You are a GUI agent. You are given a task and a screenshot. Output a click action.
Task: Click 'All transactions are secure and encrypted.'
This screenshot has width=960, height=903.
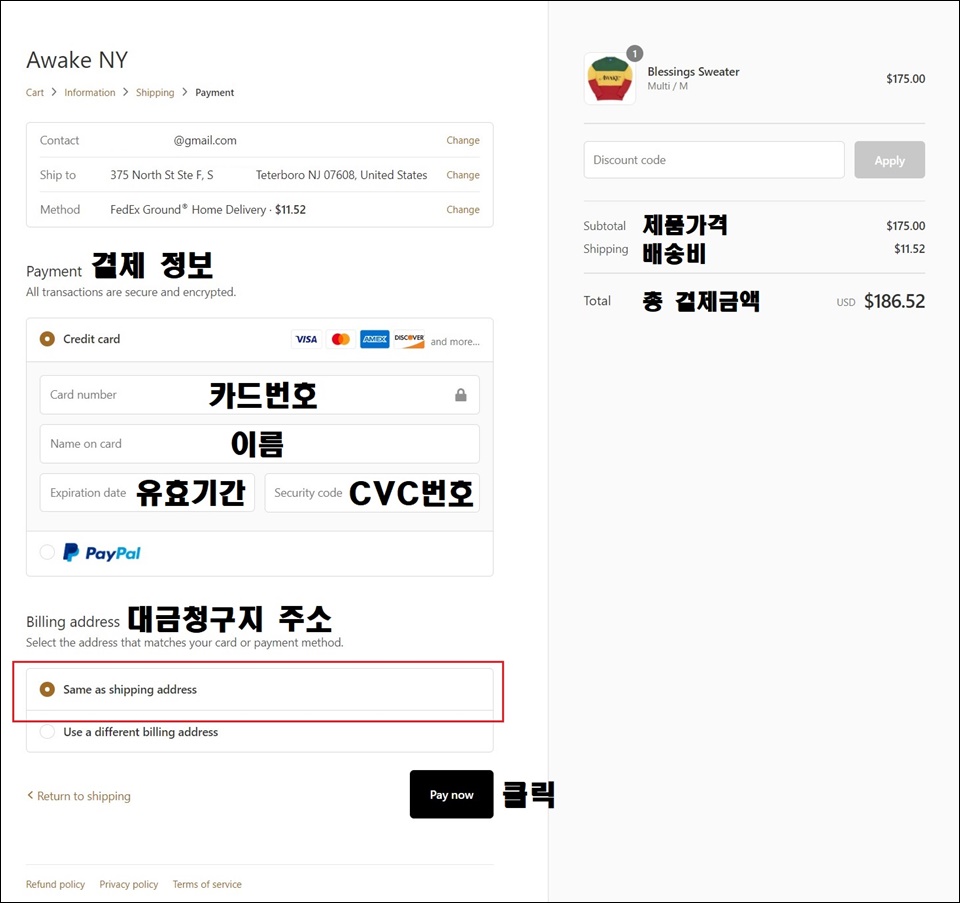pyautogui.click(x=131, y=292)
